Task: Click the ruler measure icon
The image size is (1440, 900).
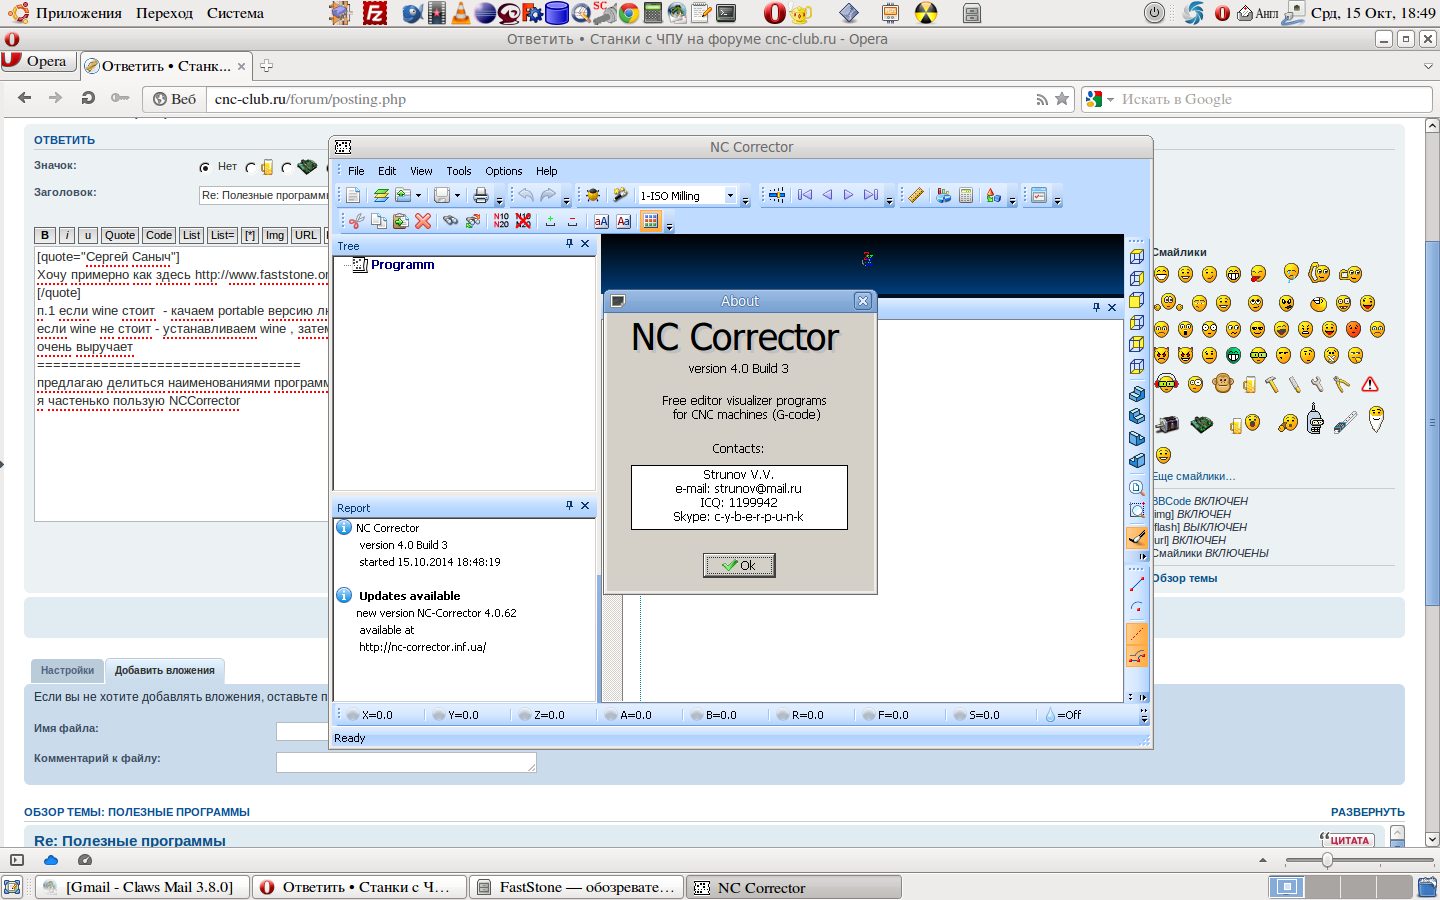Action: 915,196
